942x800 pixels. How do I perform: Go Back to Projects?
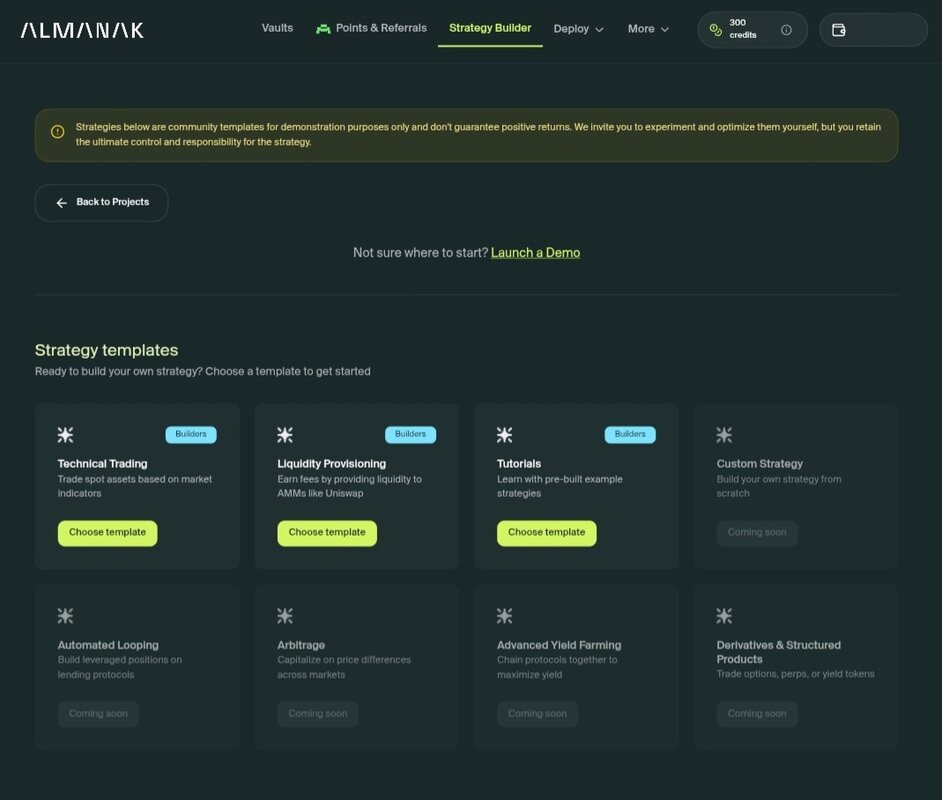101,203
